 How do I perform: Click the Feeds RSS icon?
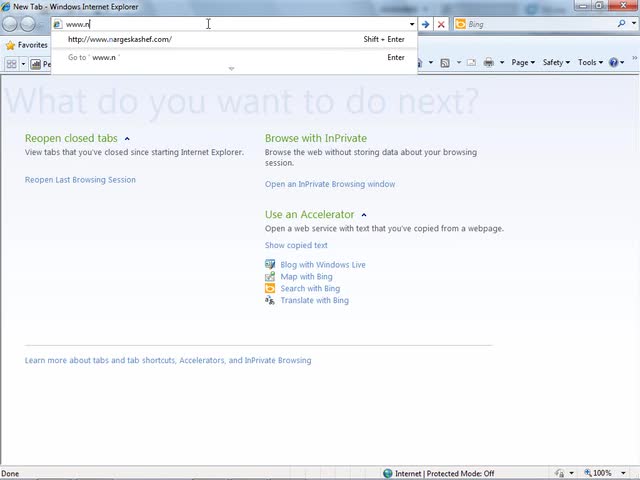(x=445, y=62)
